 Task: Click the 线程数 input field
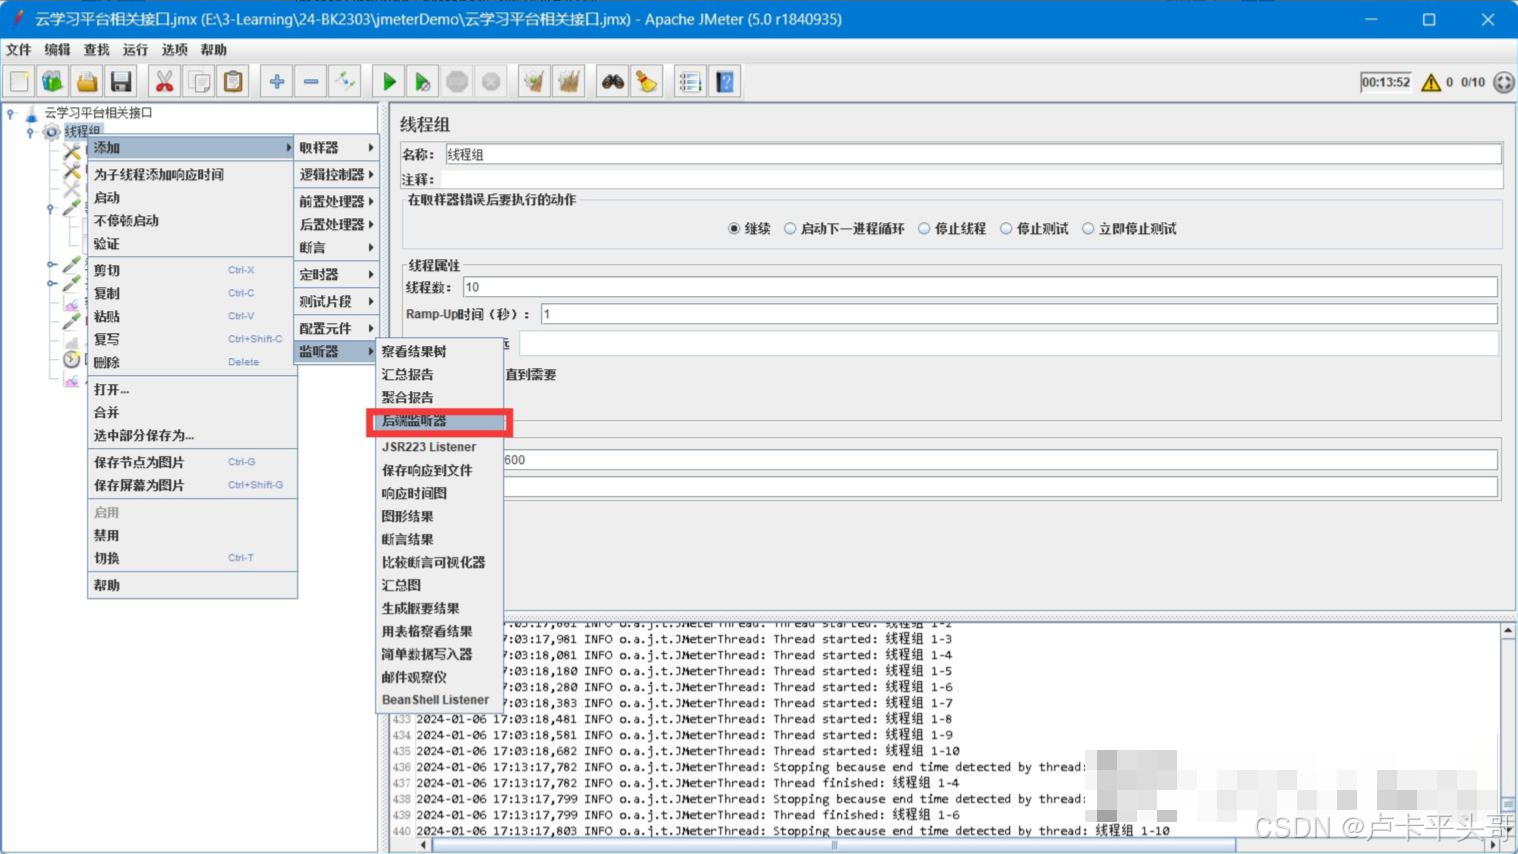(x=980, y=288)
